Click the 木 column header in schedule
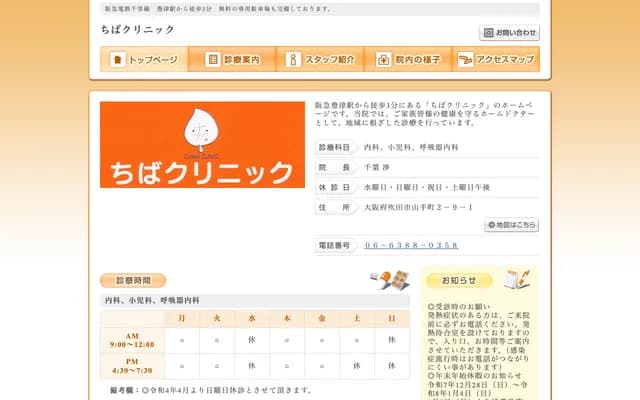This screenshot has height=400, width=640. [x=287, y=318]
